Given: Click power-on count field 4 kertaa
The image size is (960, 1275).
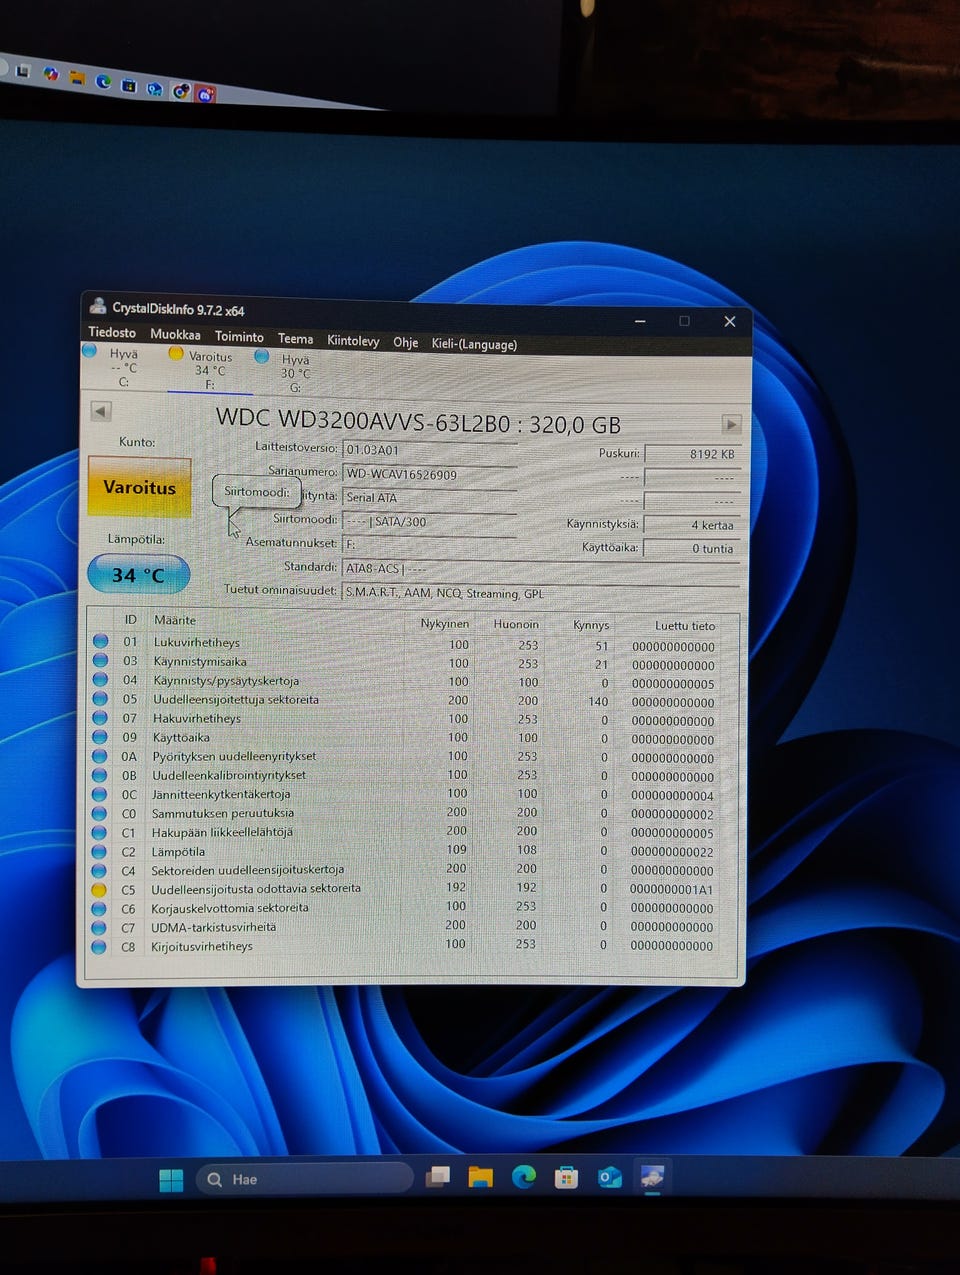Looking at the screenshot, I should 691,525.
